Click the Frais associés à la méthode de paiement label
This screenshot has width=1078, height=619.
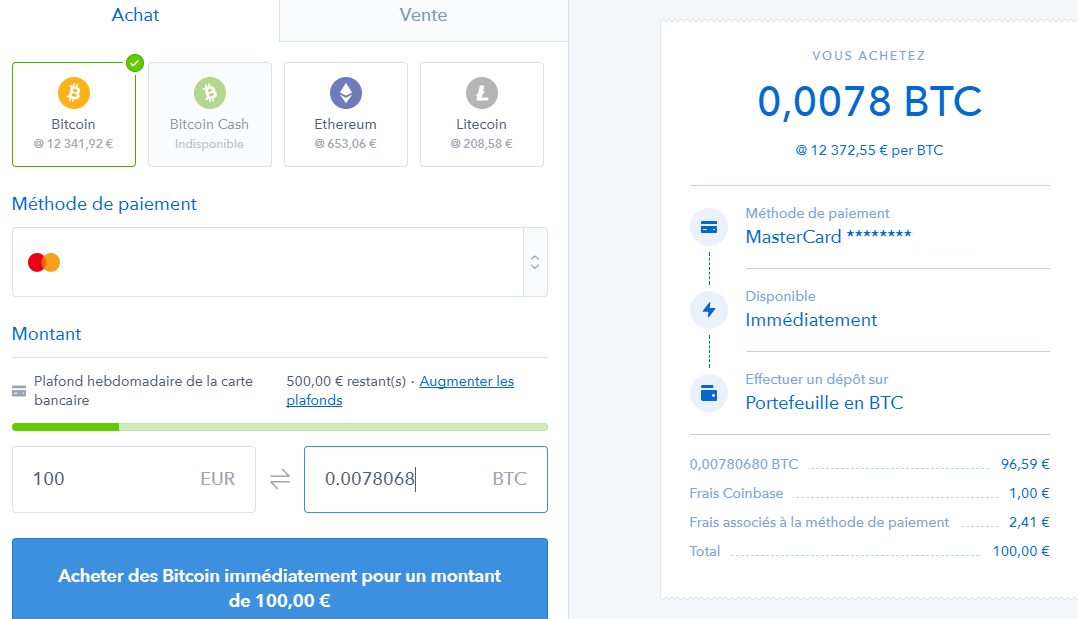tap(820, 522)
